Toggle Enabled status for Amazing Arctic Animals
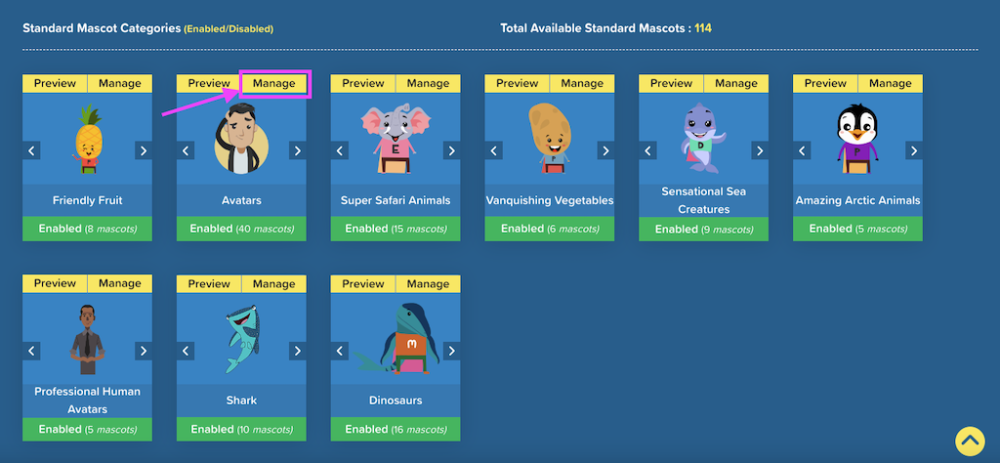 (858, 228)
